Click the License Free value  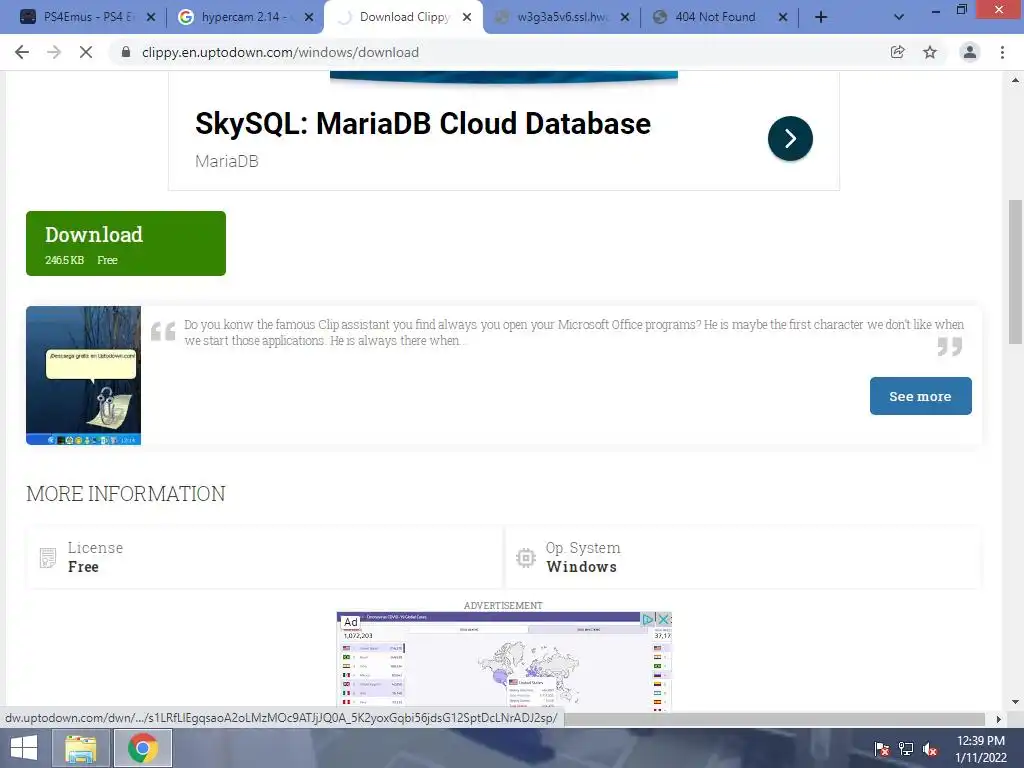click(x=83, y=567)
